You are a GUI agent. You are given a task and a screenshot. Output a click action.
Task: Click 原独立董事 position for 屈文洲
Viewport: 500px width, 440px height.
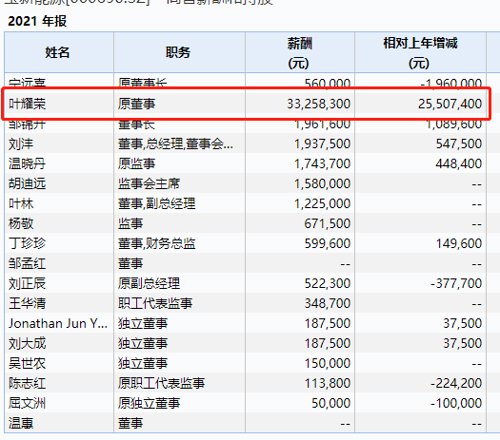point(149,403)
